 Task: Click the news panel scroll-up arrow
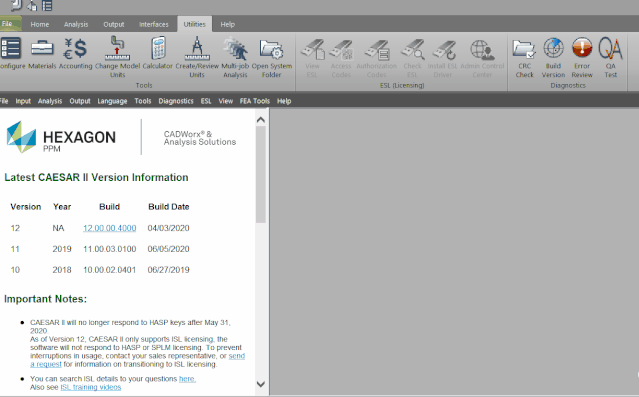pos(261,120)
